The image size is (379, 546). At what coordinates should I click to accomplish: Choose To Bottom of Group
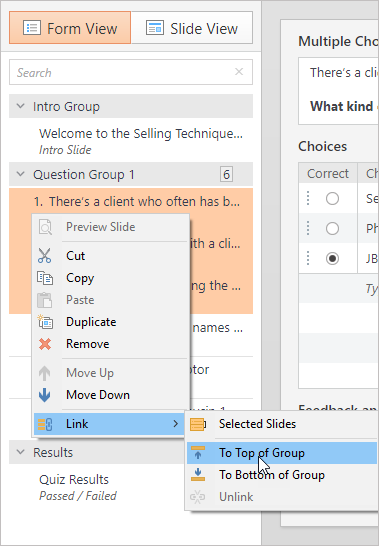coord(282,475)
